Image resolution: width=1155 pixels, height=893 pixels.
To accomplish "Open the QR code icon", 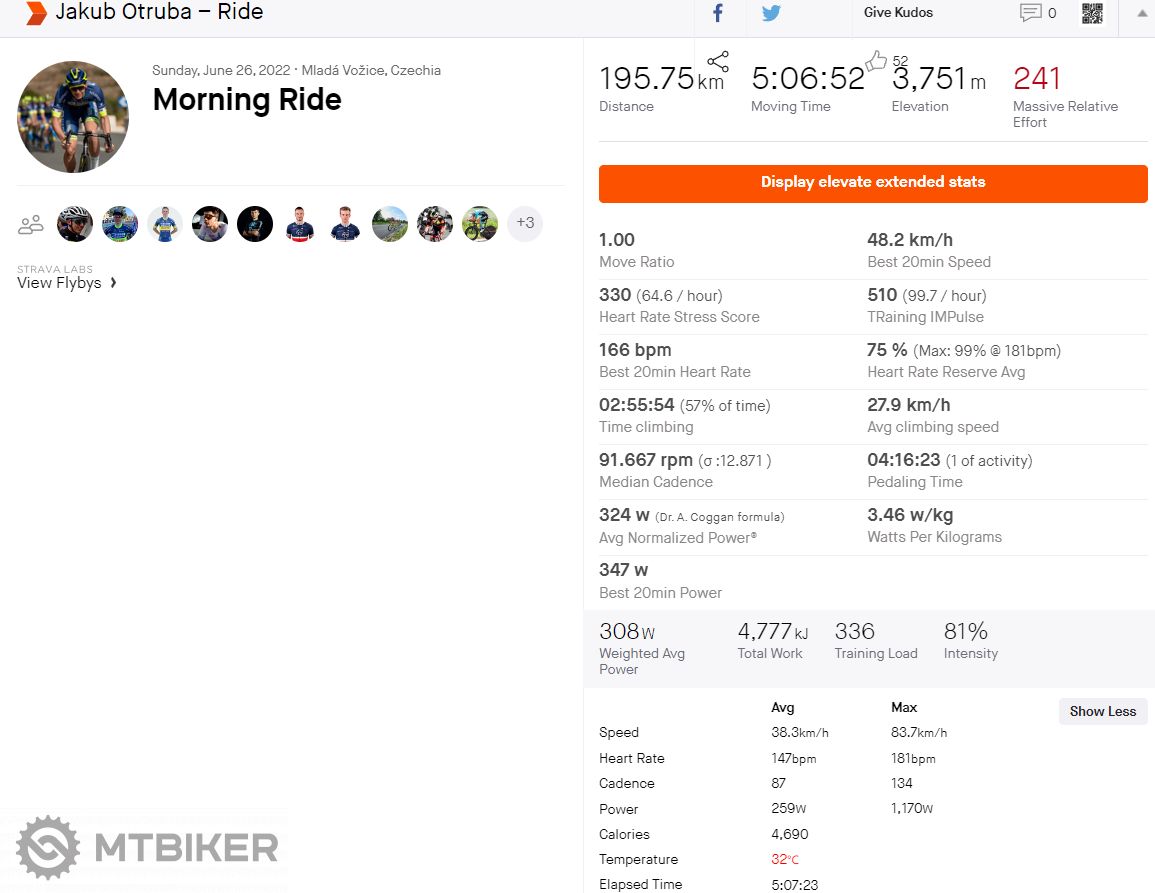I will pyautogui.click(x=1092, y=13).
